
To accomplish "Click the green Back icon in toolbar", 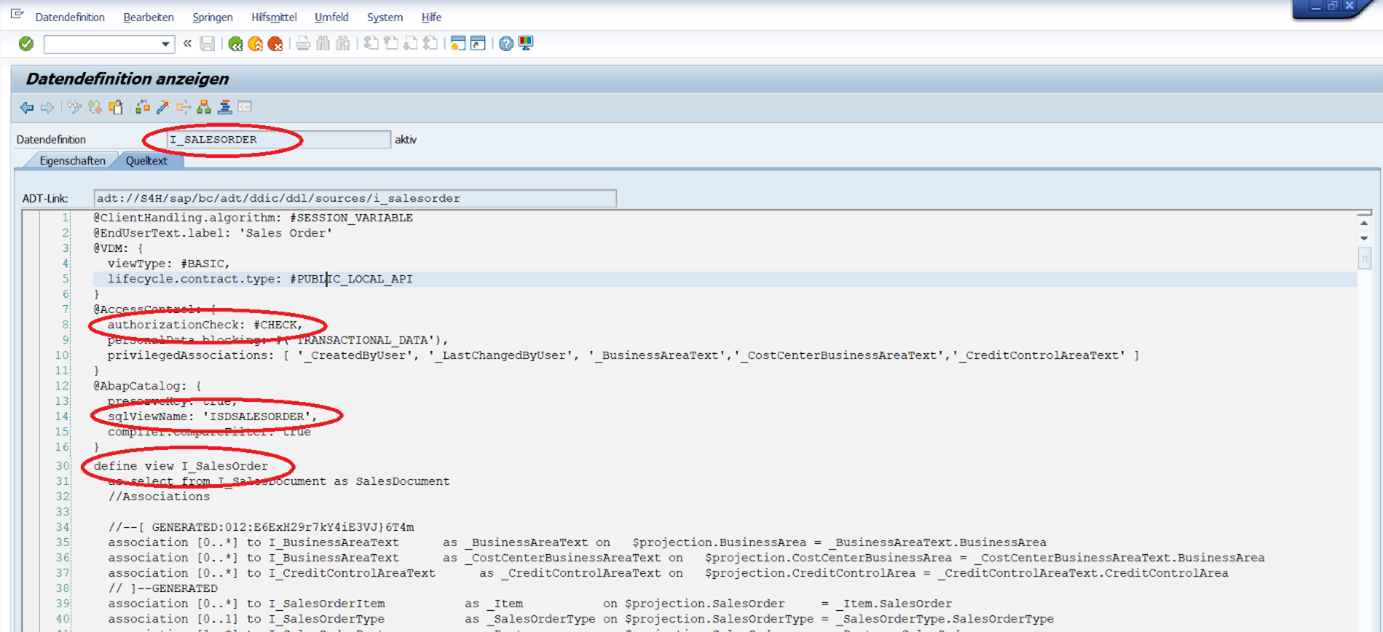I will (235, 44).
